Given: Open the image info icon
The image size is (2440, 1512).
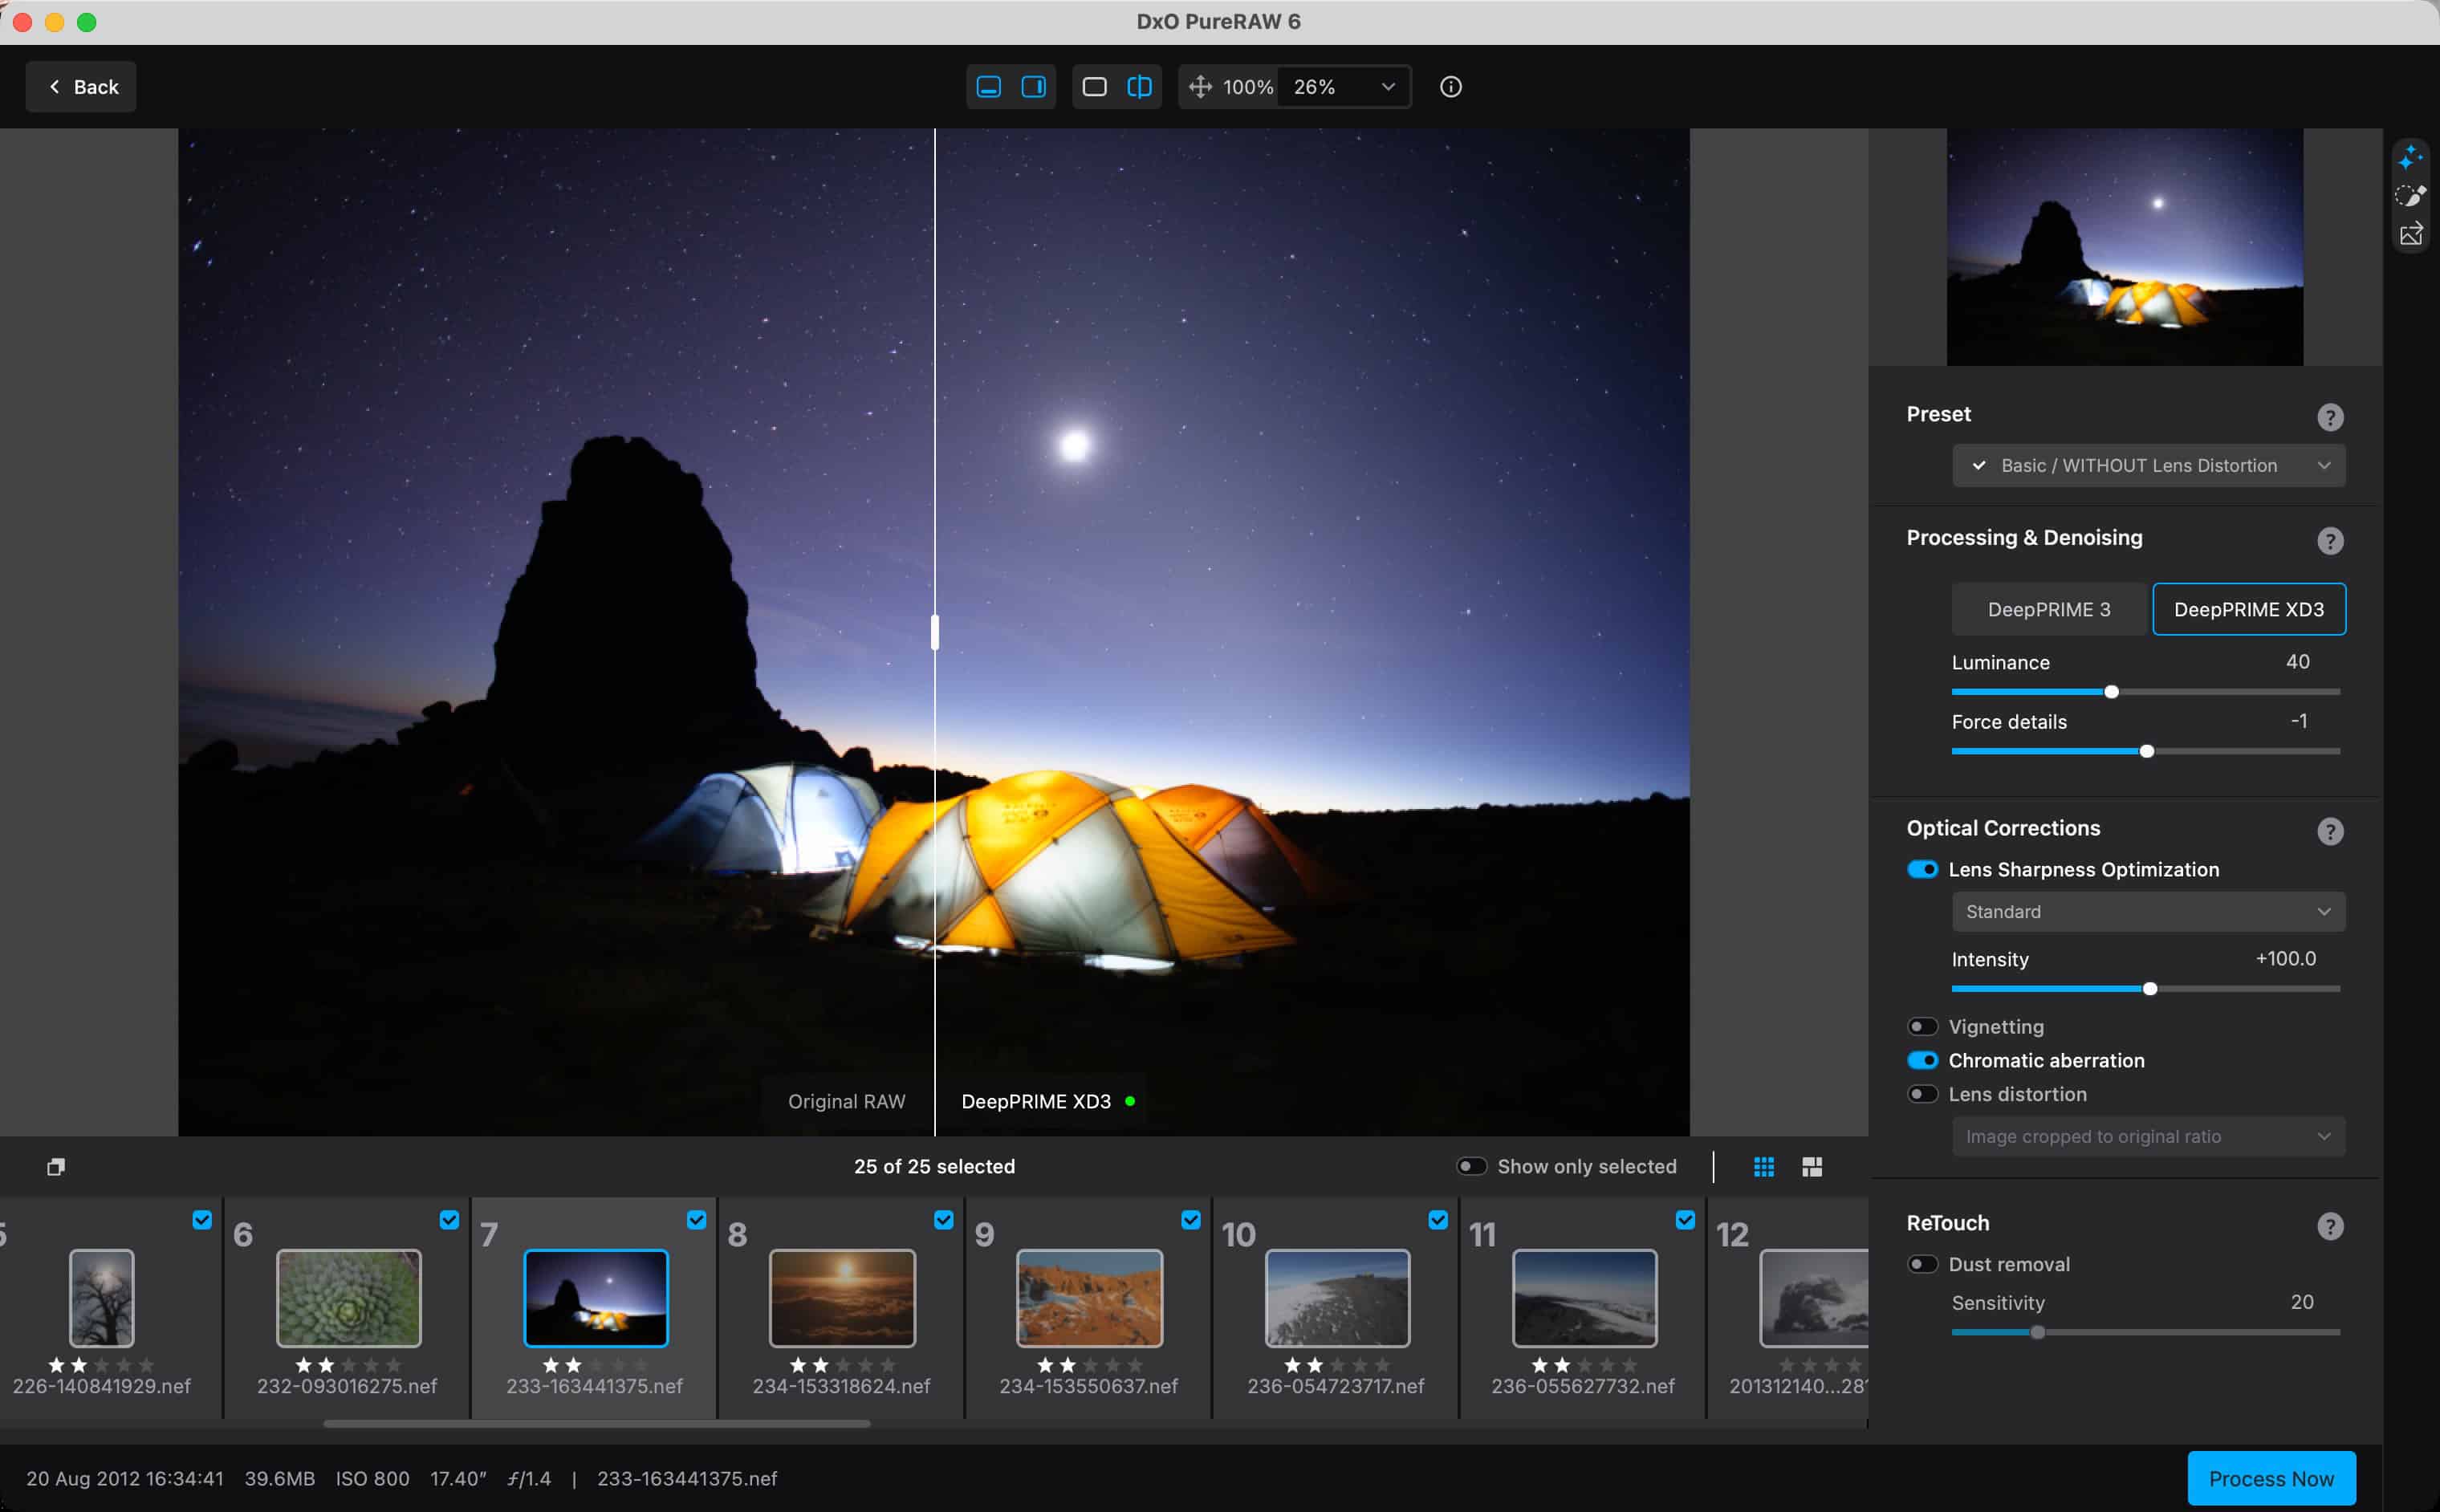Looking at the screenshot, I should pyautogui.click(x=1450, y=87).
